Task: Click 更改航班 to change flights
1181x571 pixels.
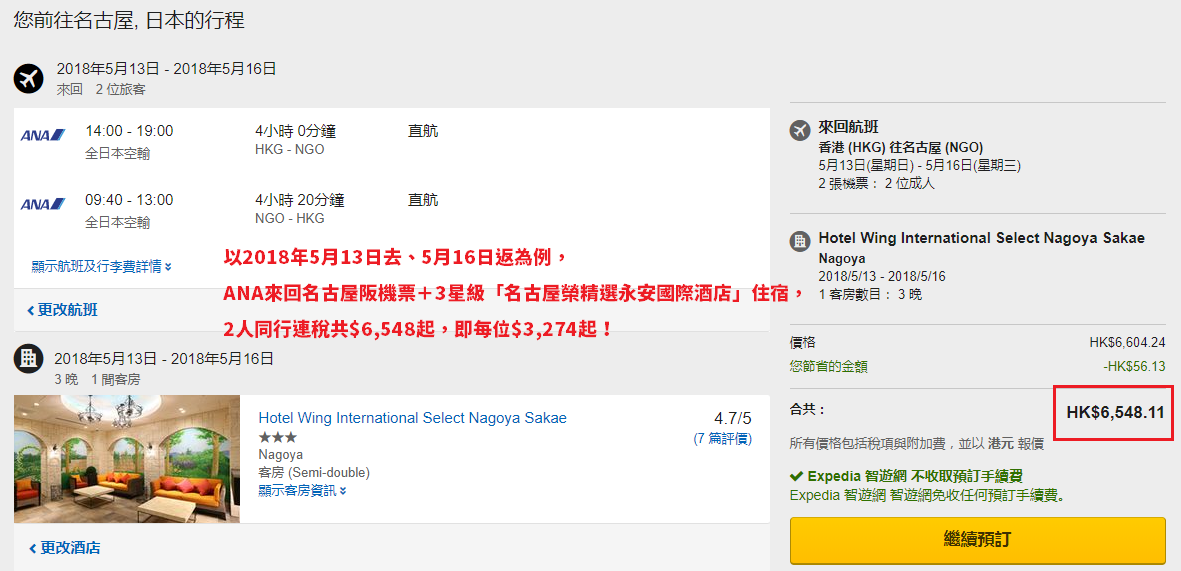Action: (x=62, y=310)
